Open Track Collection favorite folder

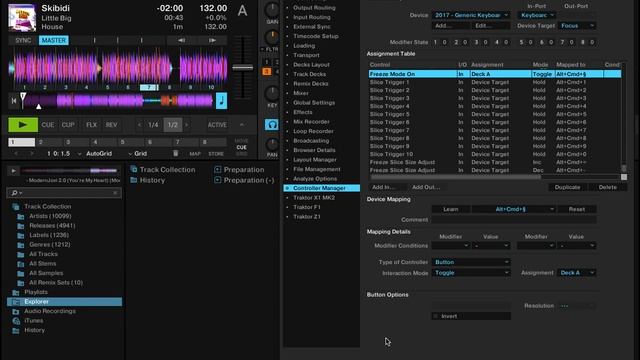[x=163, y=169]
